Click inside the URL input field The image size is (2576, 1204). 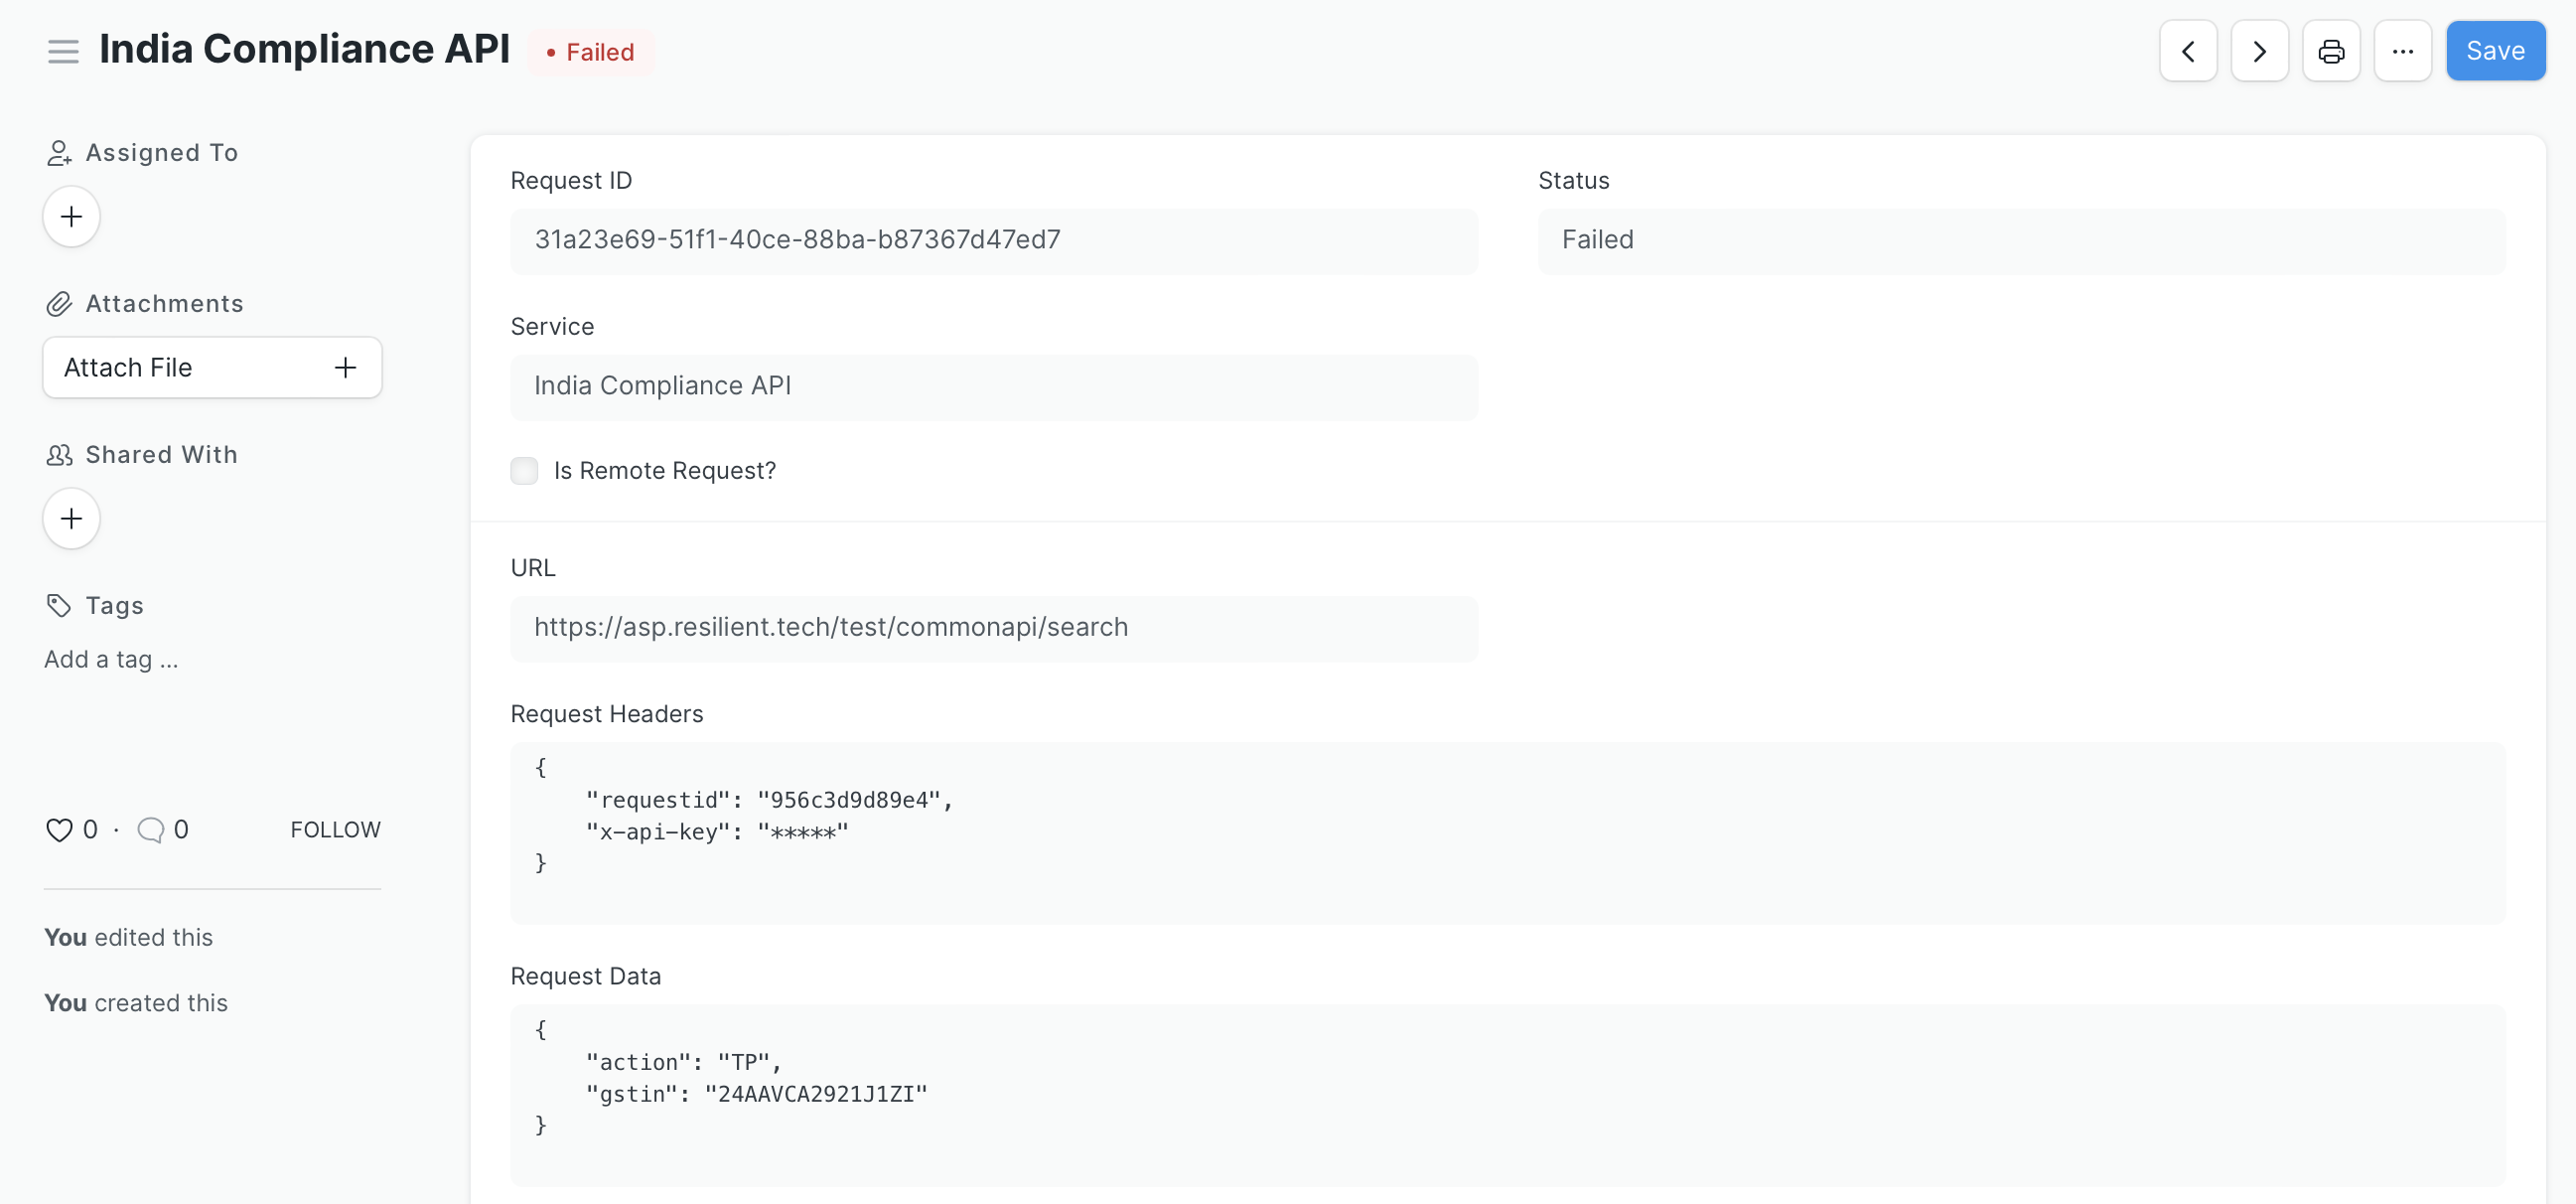(x=993, y=627)
